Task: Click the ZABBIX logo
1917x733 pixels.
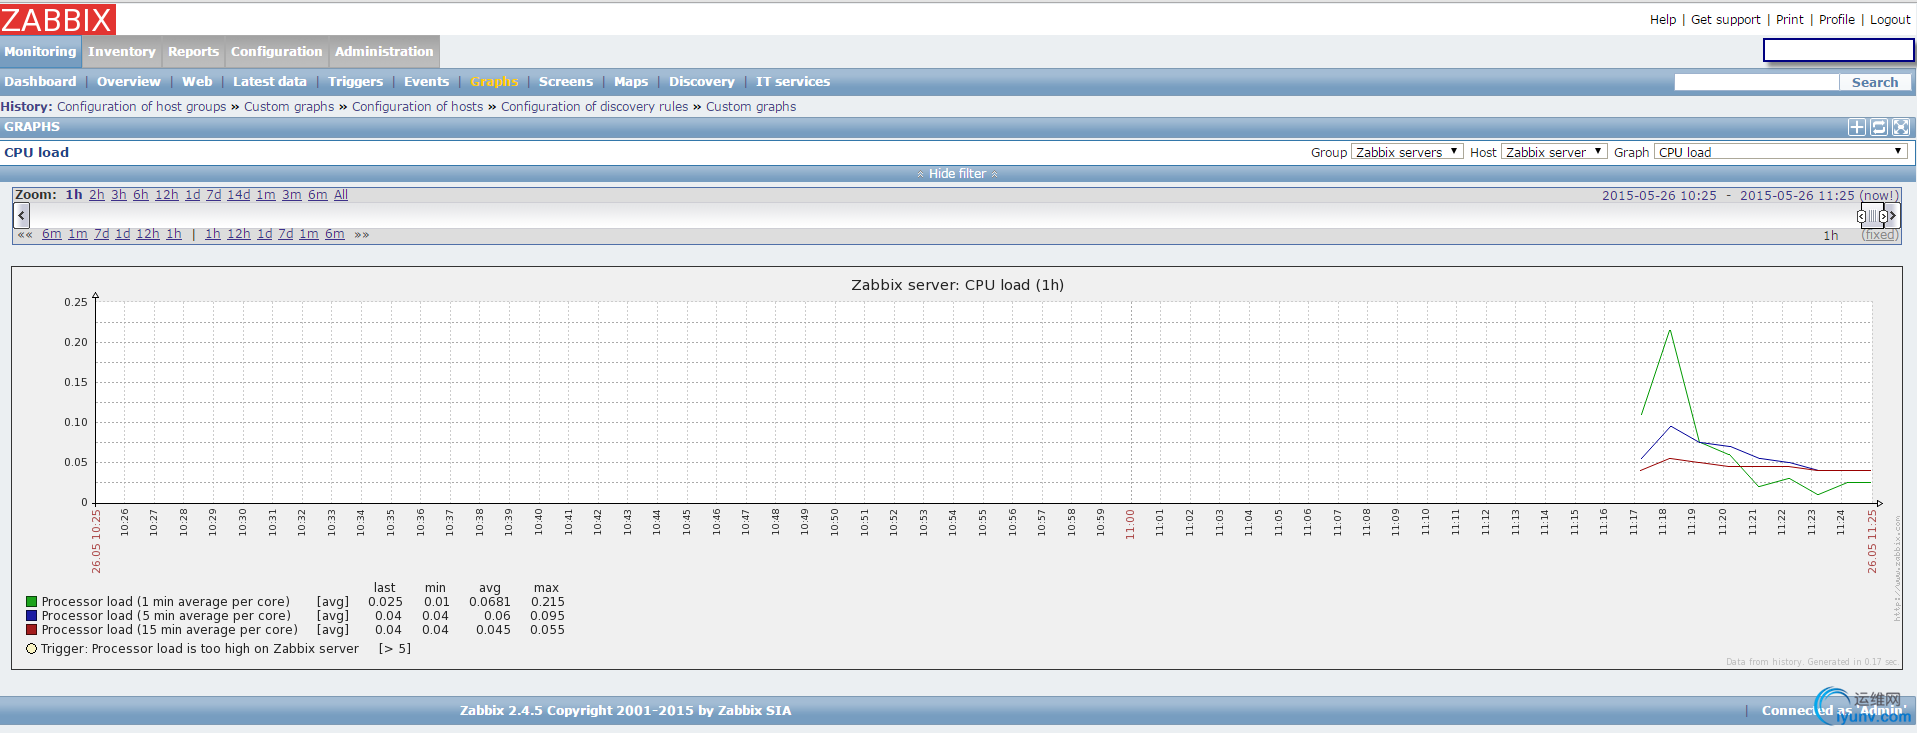Action: (x=58, y=19)
